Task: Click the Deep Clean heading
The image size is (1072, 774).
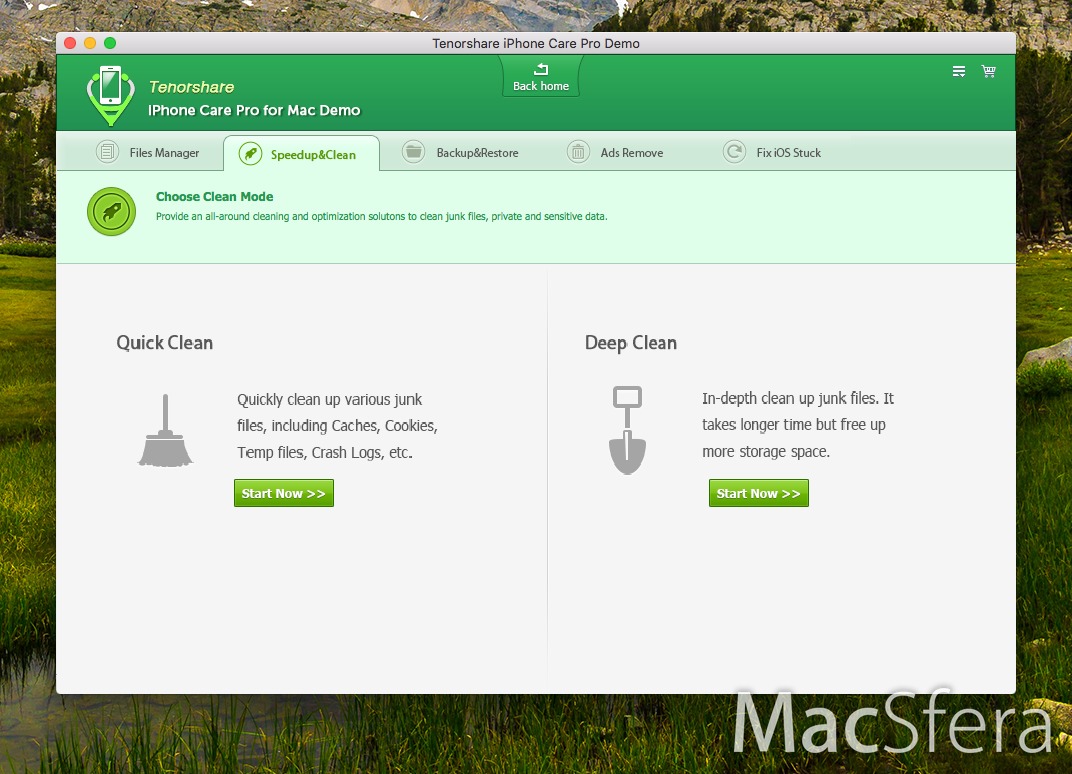Action: tap(631, 343)
